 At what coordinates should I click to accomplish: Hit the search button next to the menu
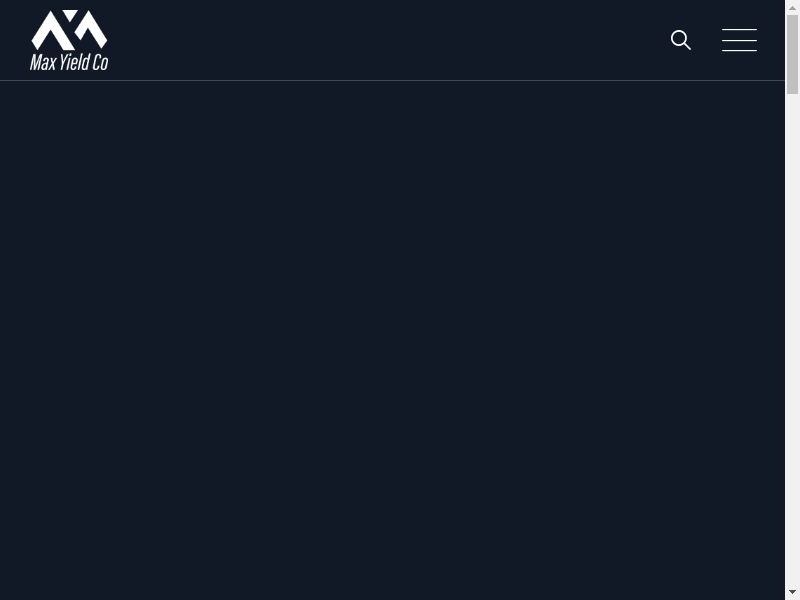pyautogui.click(x=681, y=40)
